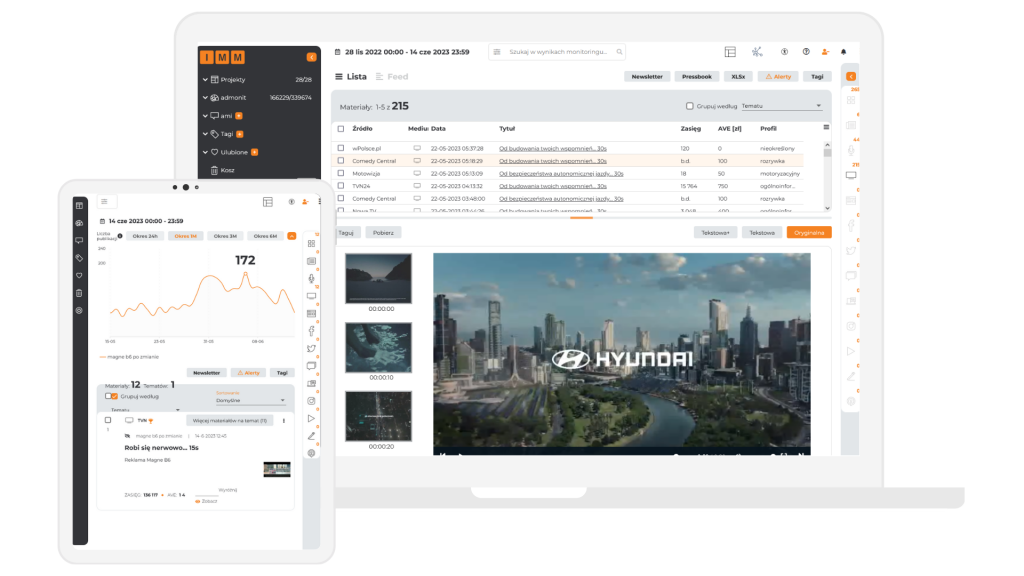Switch to the Feed view

point(392,76)
